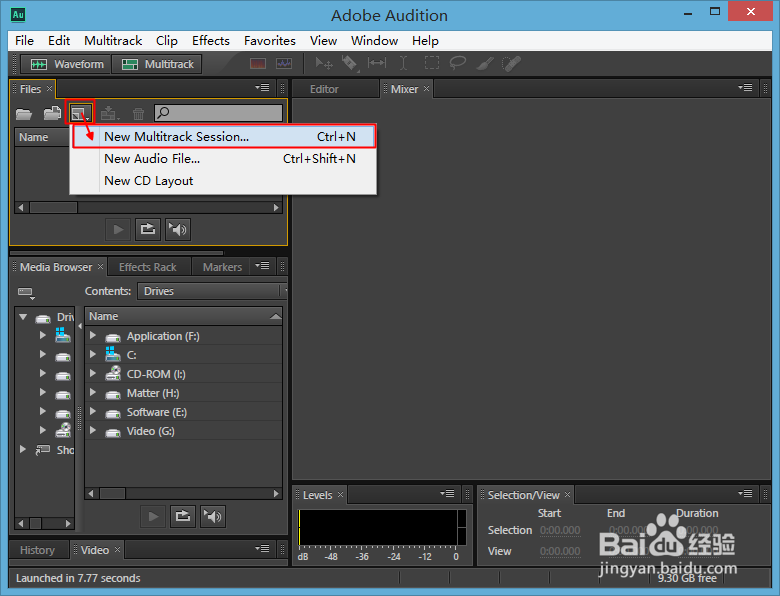
Task: Sort by the Media Browser Name column header
Action: click(x=184, y=316)
